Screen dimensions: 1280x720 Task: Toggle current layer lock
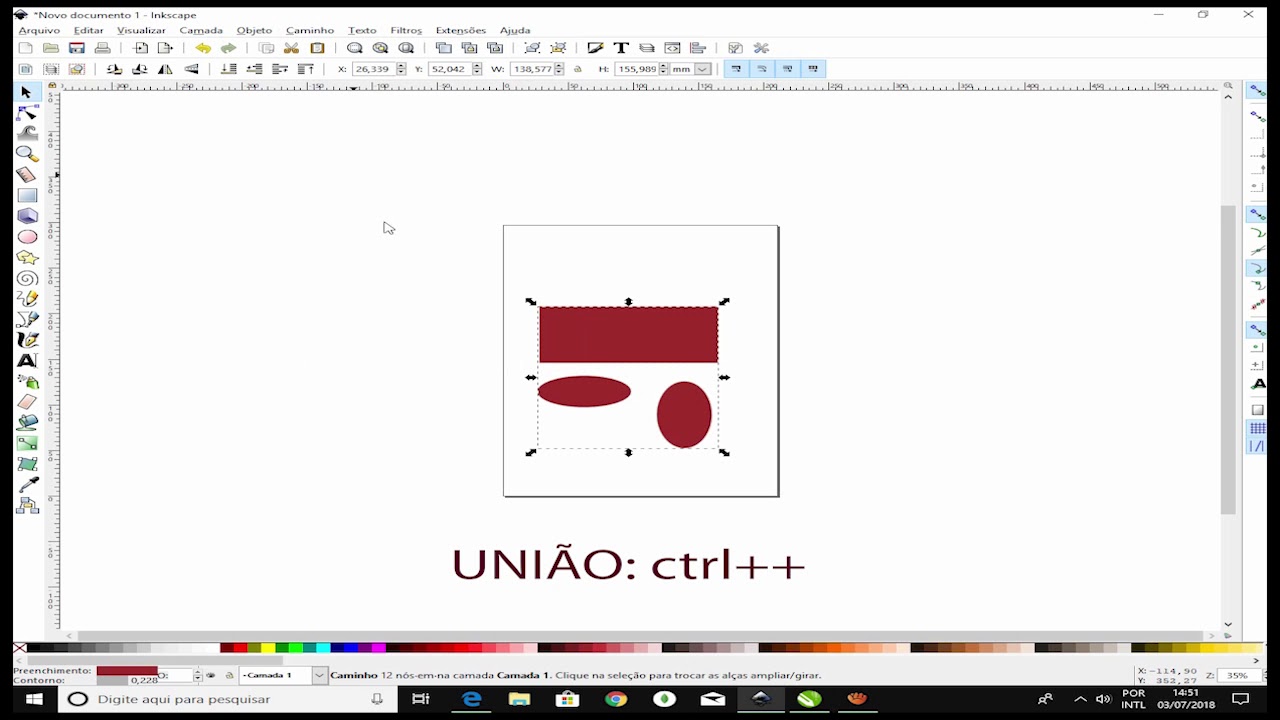(228, 676)
